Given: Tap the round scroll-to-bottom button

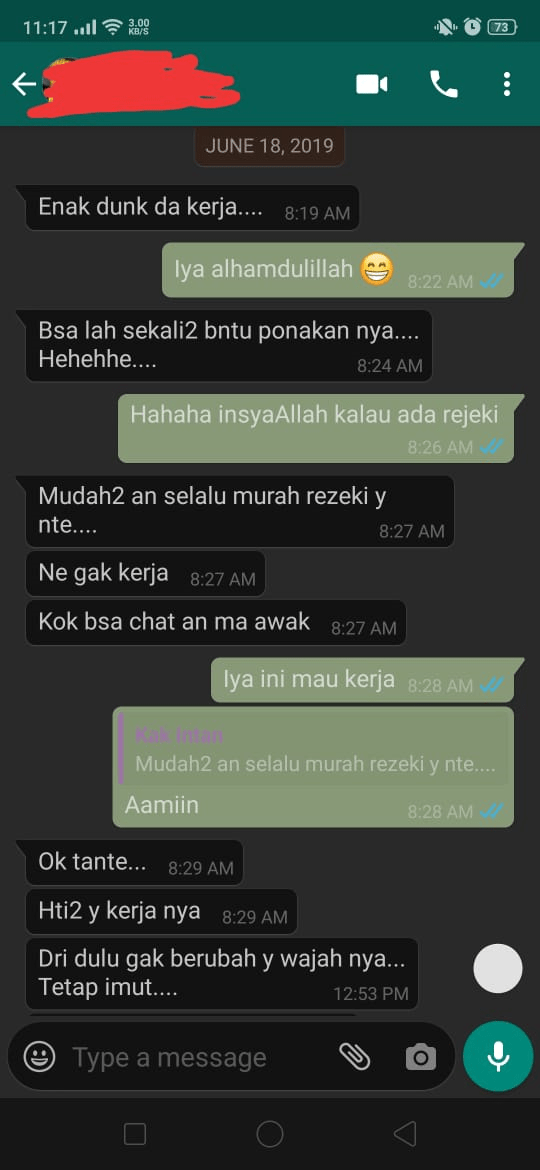Looking at the screenshot, I should [498, 969].
